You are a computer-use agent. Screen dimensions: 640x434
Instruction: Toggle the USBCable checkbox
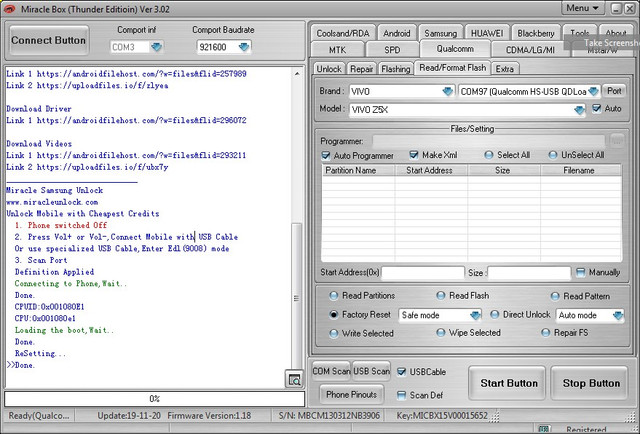tap(402, 372)
